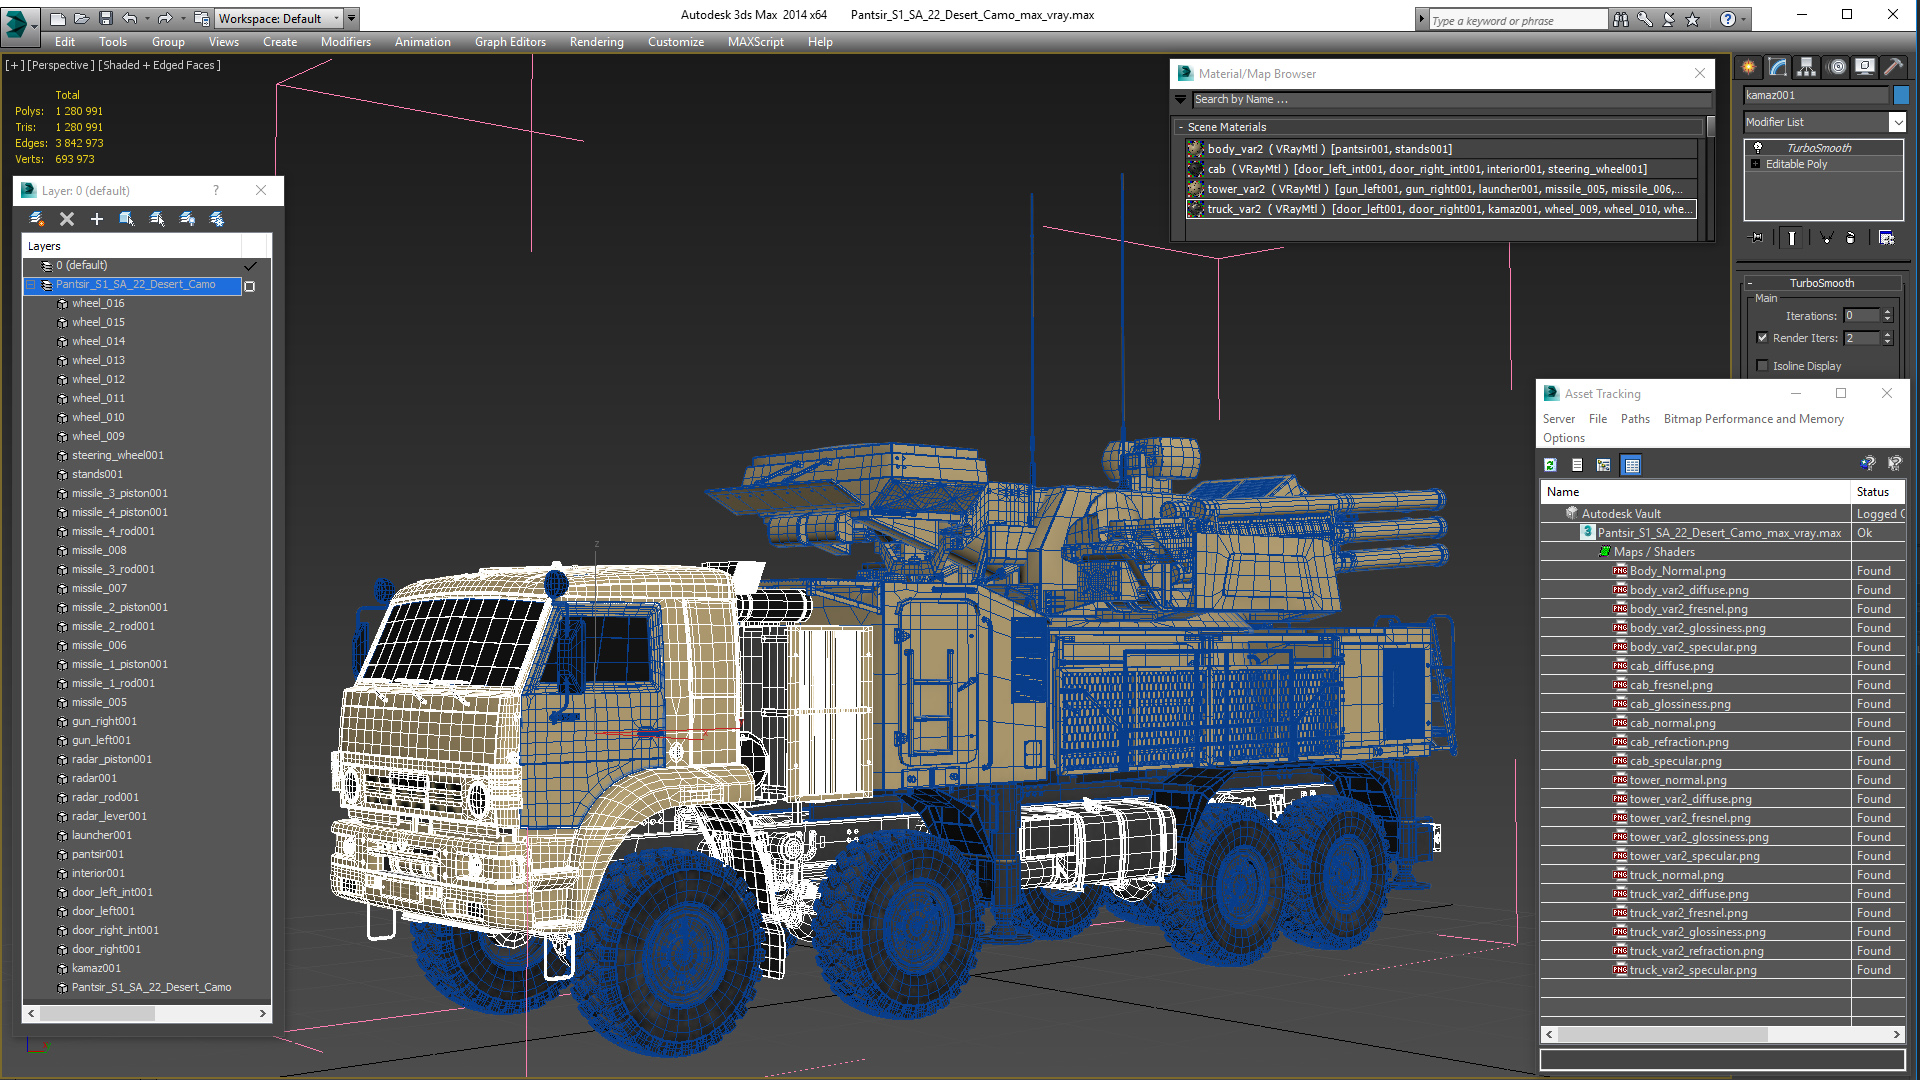Open the MAXScript menu
Screen dimensions: 1920x1080
tap(756, 42)
